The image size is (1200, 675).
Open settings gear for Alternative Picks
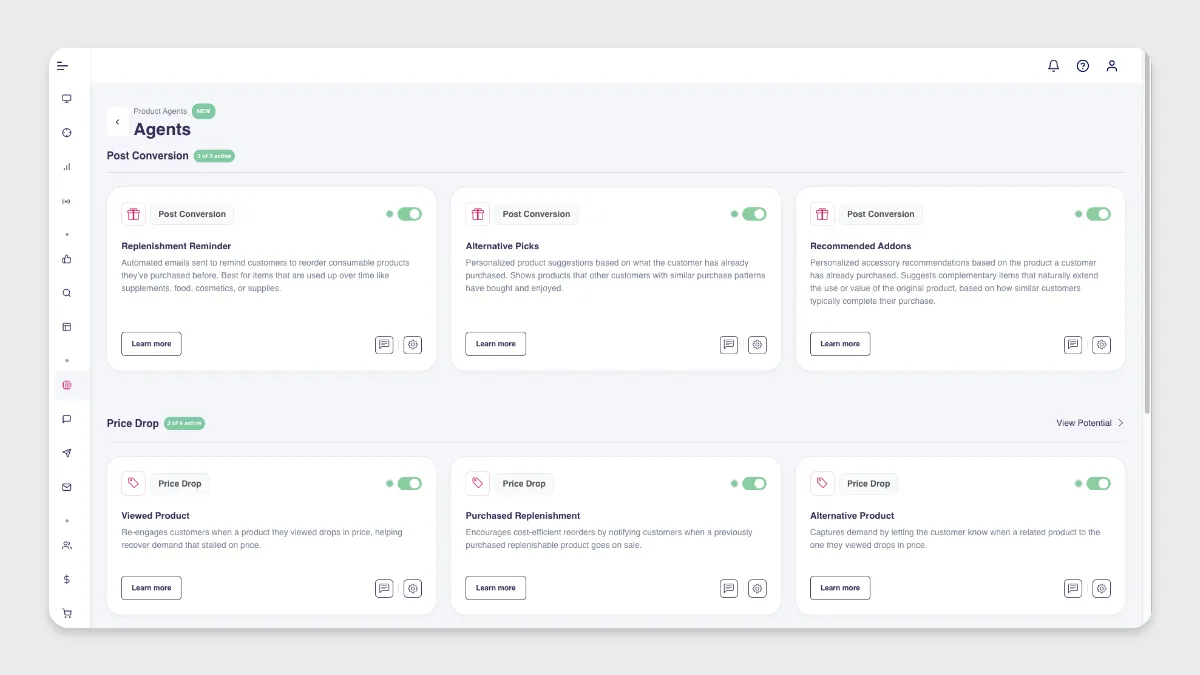tap(758, 344)
